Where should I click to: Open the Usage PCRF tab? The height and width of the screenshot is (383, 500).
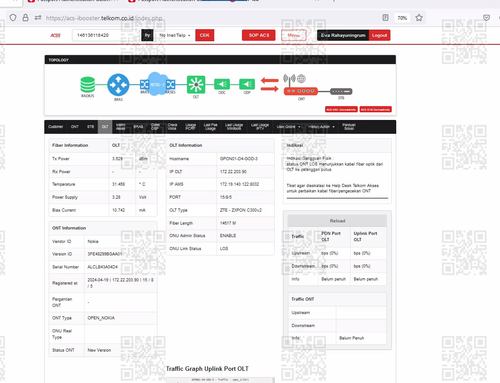(x=190, y=127)
